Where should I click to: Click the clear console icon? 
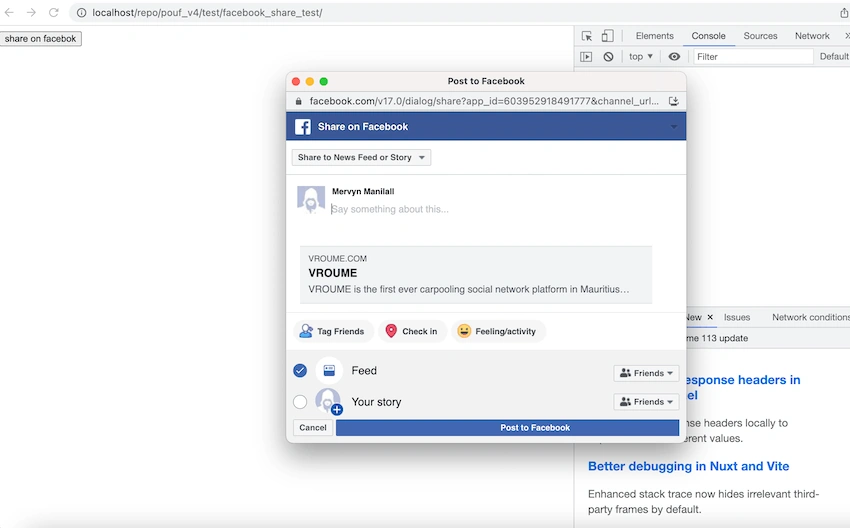click(608, 56)
